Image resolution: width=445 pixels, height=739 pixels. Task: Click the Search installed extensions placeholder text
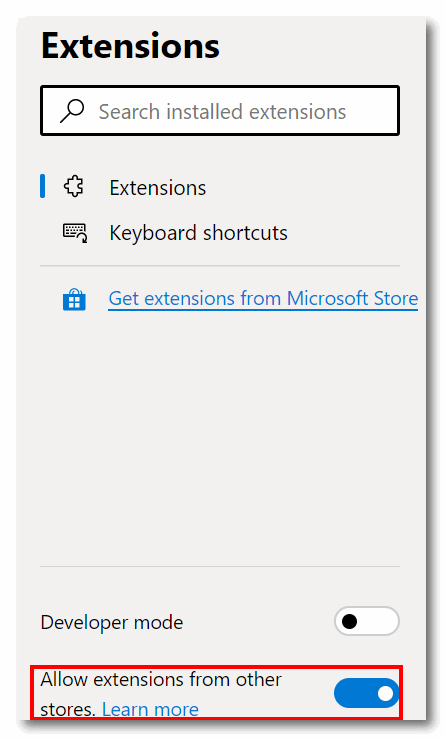pyautogui.click(x=222, y=112)
